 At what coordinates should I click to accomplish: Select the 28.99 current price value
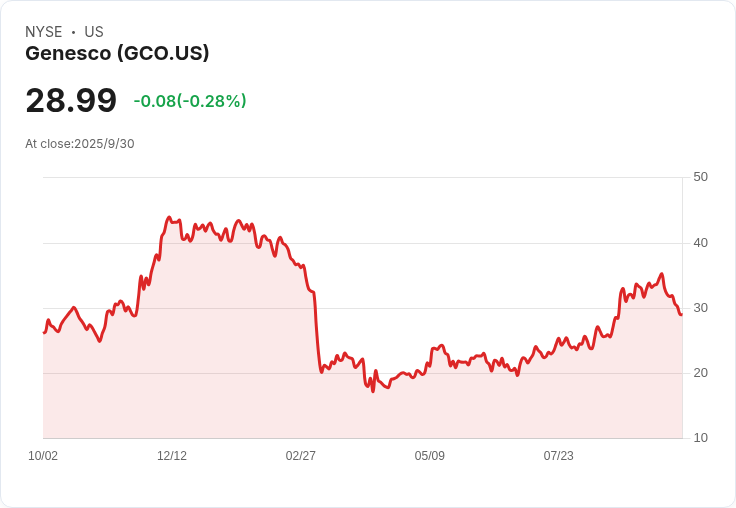pyautogui.click(x=71, y=100)
